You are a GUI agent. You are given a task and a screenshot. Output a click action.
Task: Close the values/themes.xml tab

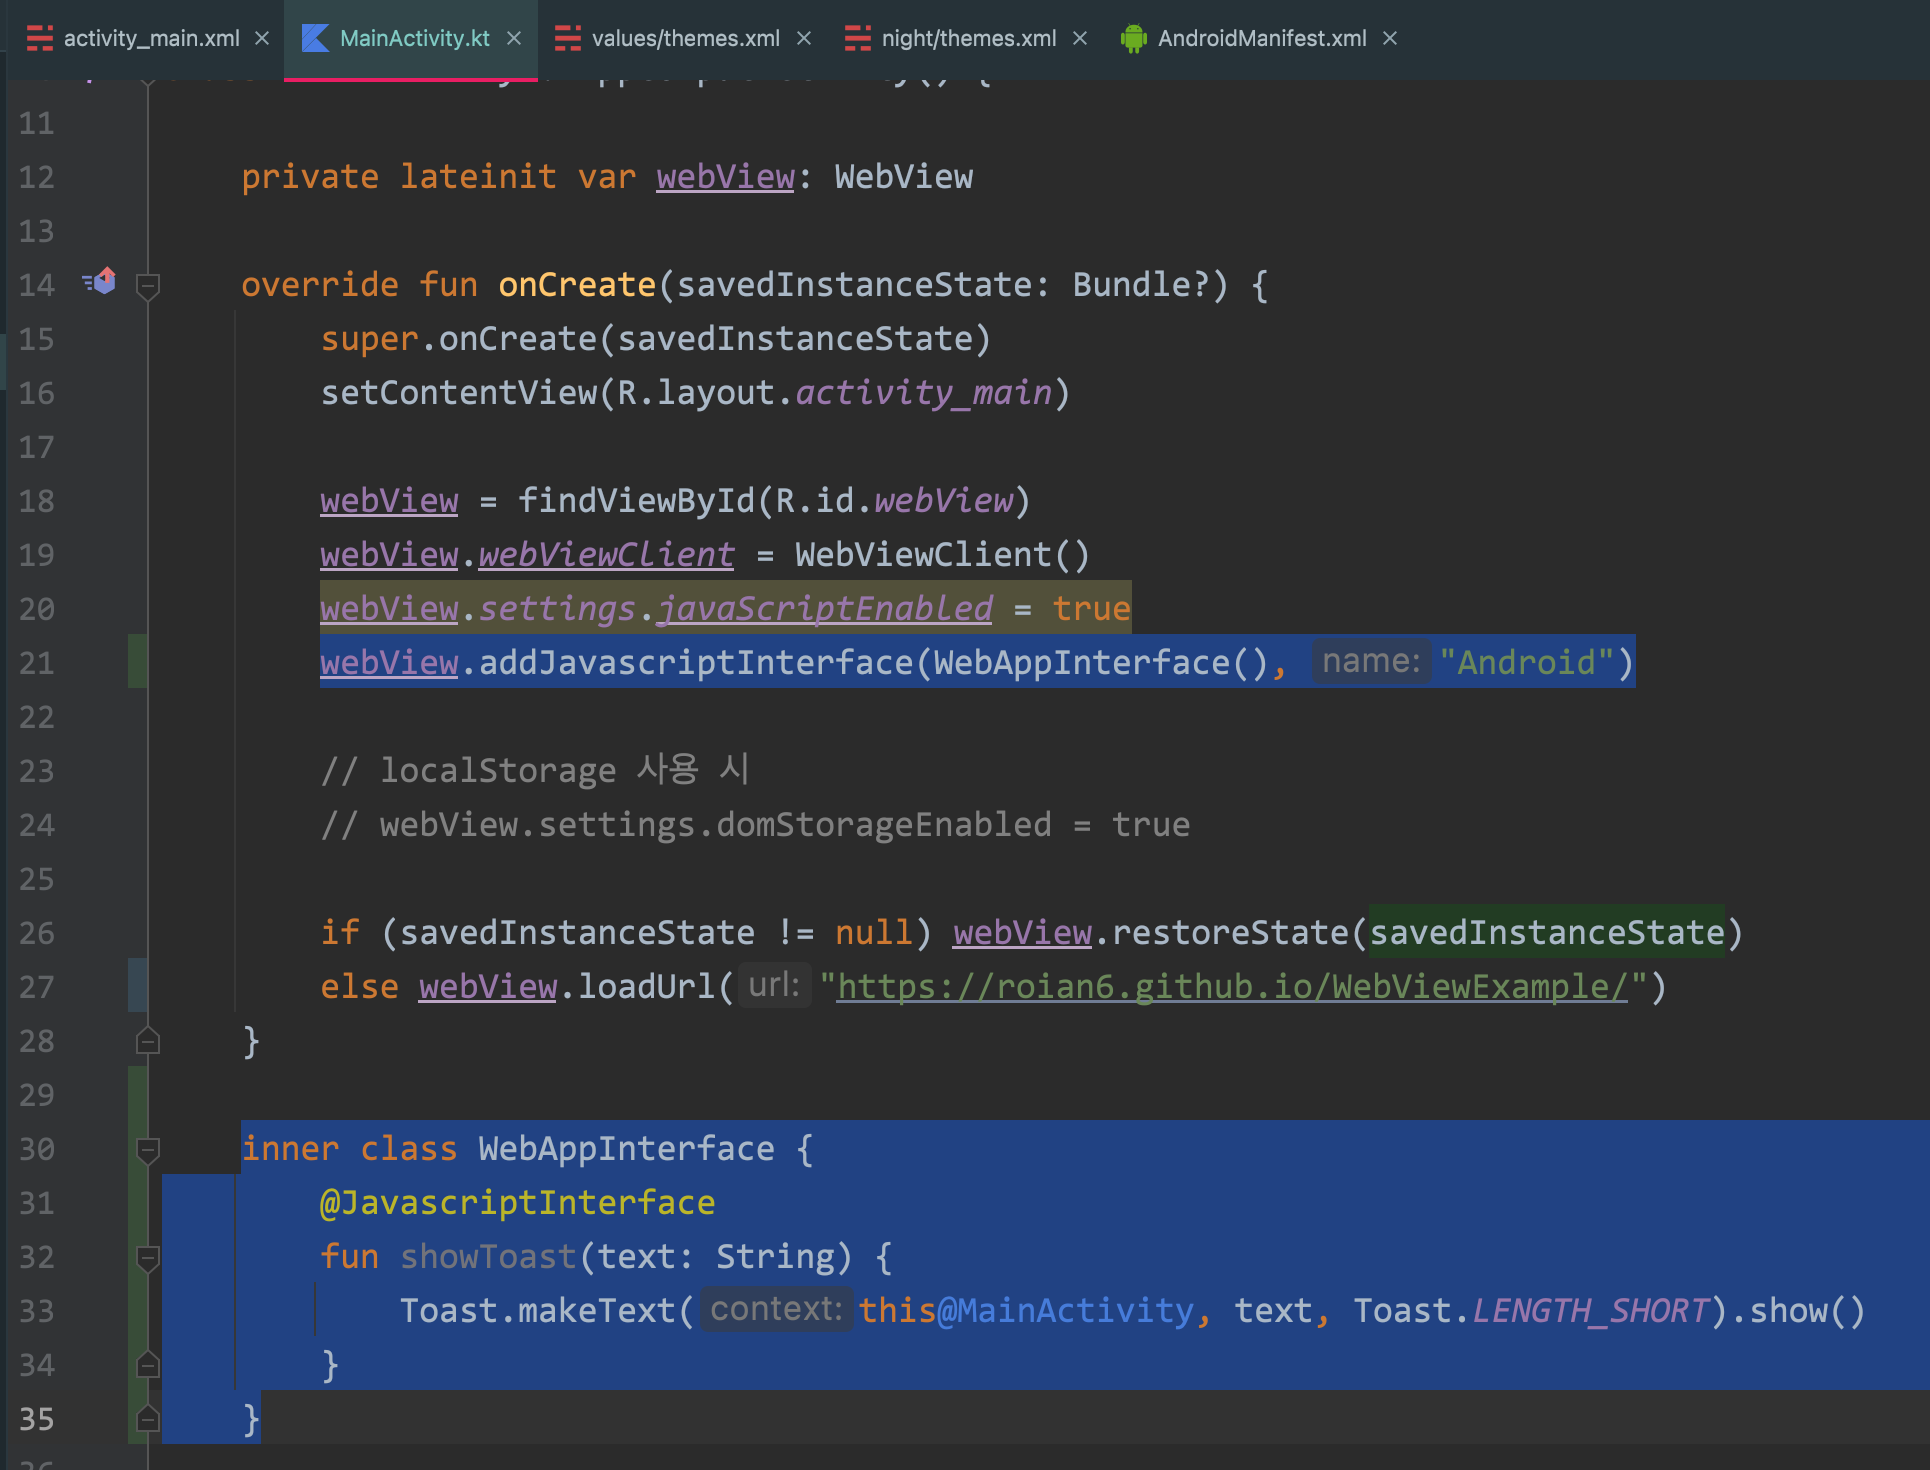coord(804,38)
